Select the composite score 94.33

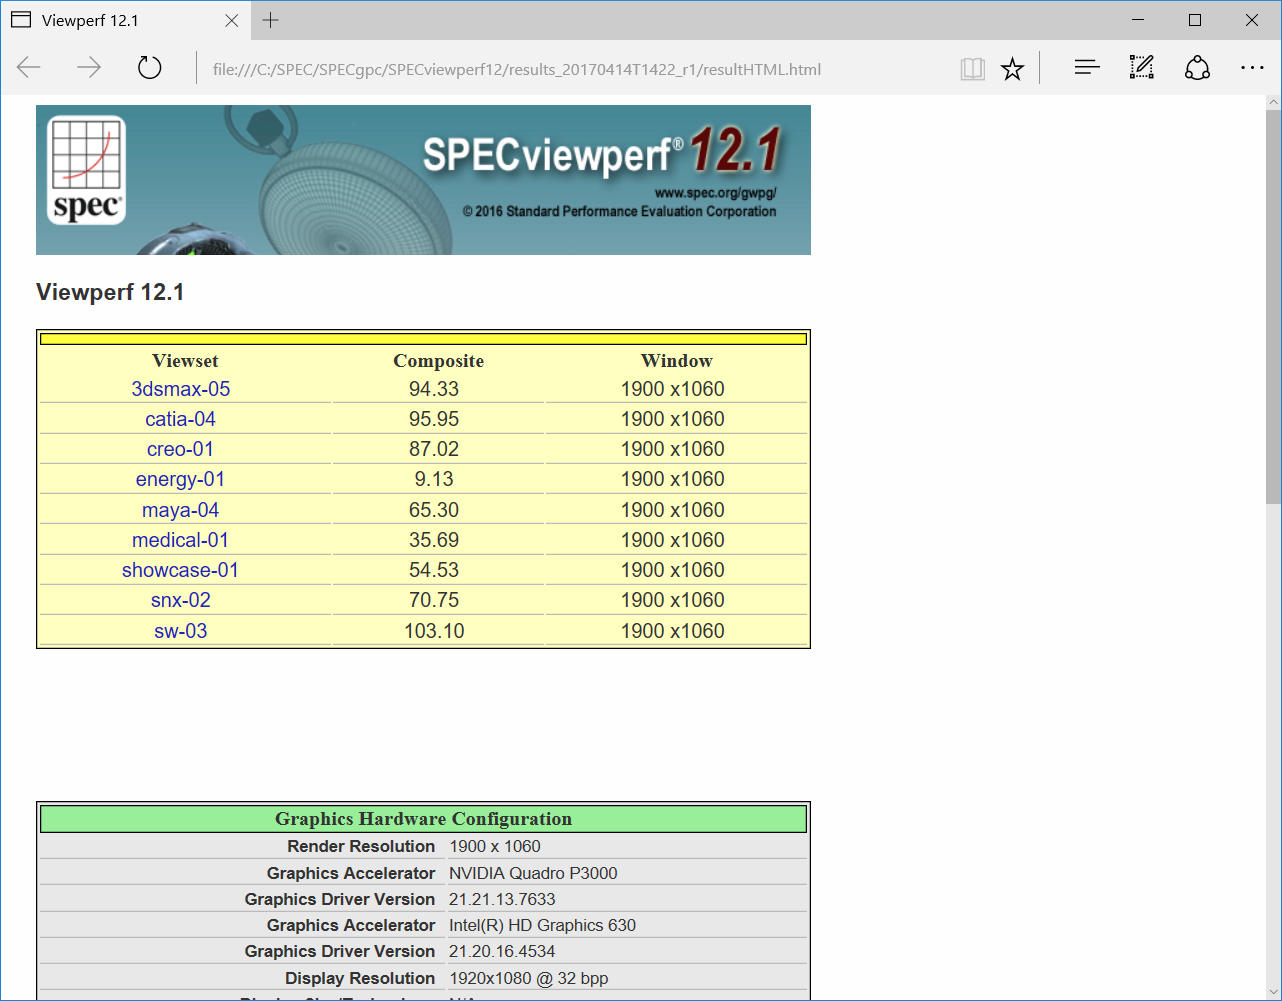434,389
